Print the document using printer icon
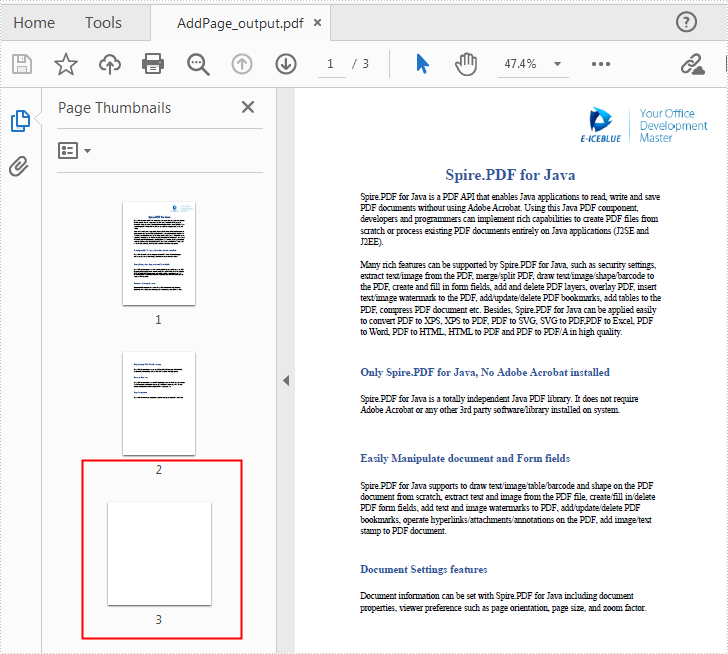The image size is (728, 654). 153,64
